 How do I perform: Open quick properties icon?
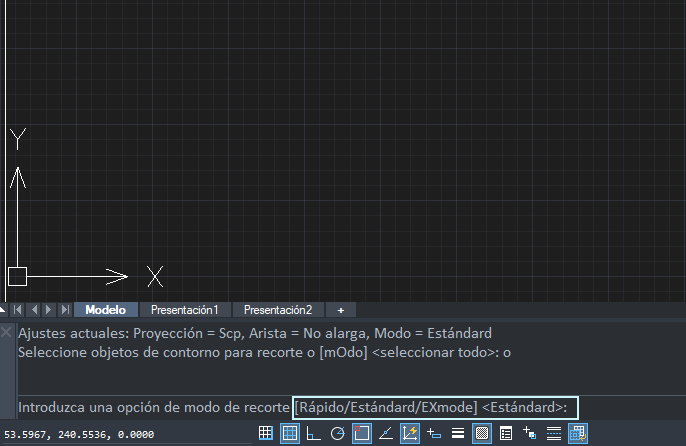coord(505,433)
